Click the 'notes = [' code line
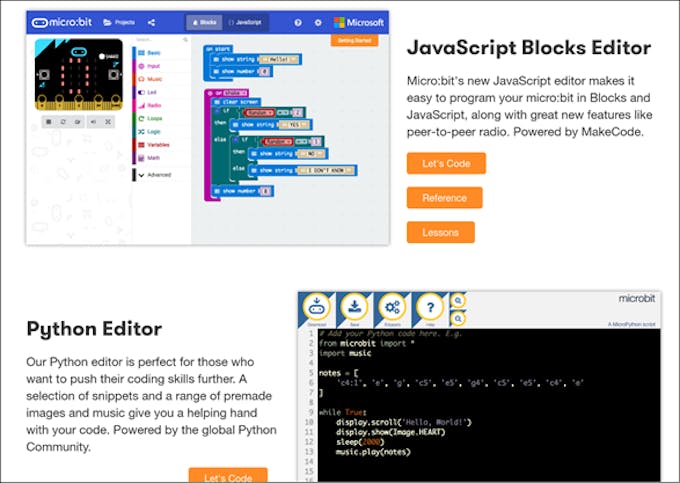680x483 pixels. 338,373
